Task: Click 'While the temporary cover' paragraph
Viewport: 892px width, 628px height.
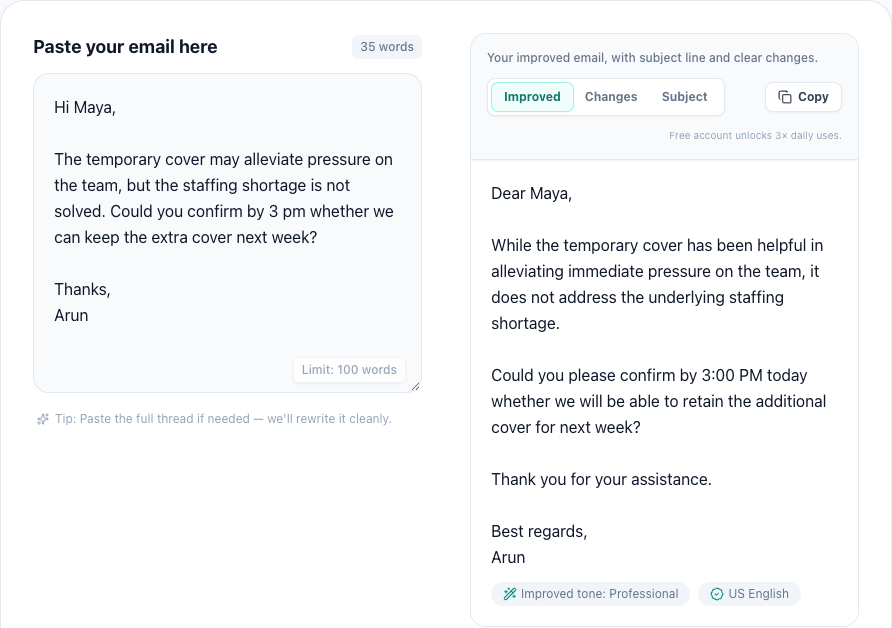Action: [x=657, y=284]
